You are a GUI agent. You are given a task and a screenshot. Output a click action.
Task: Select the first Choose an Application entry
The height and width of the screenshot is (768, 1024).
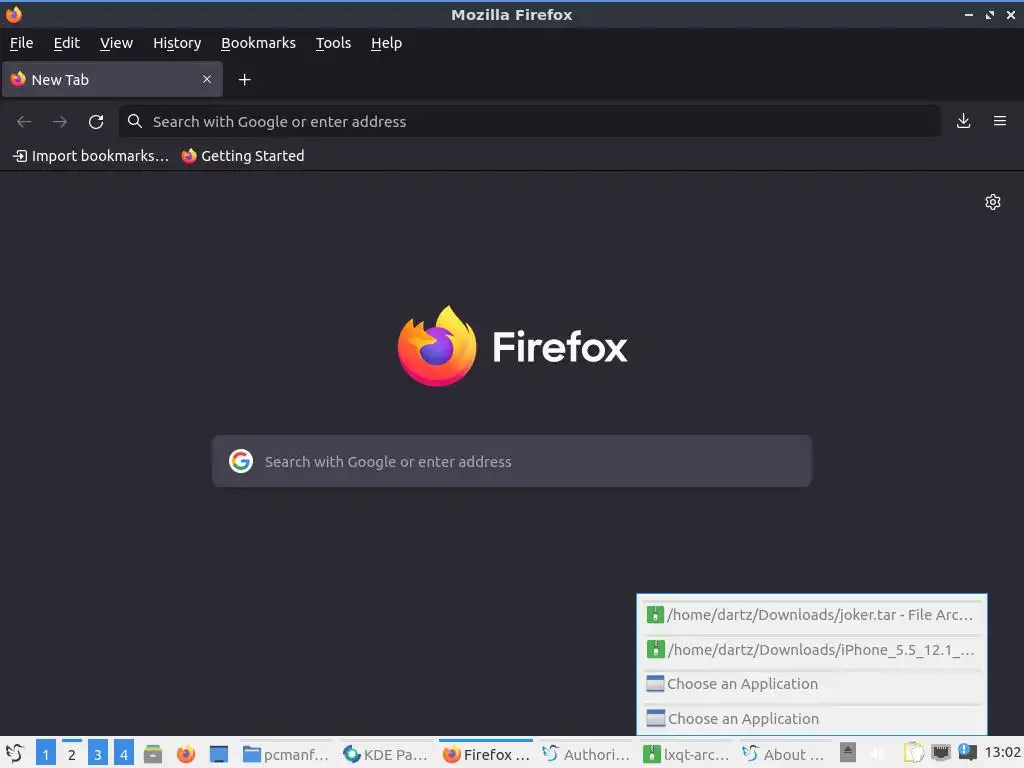pyautogui.click(x=812, y=684)
